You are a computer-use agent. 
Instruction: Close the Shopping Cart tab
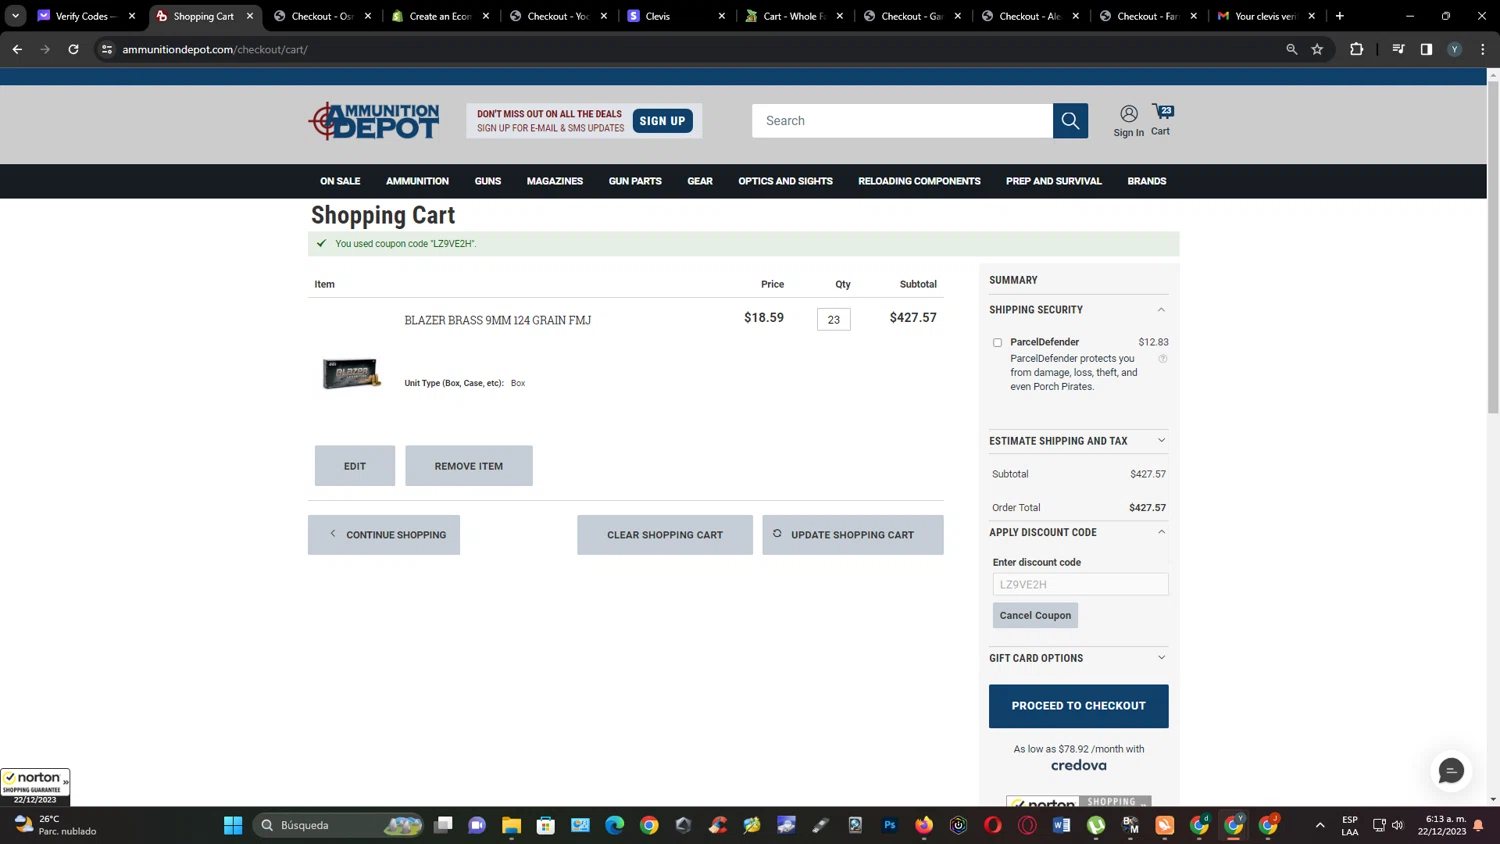pyautogui.click(x=250, y=16)
